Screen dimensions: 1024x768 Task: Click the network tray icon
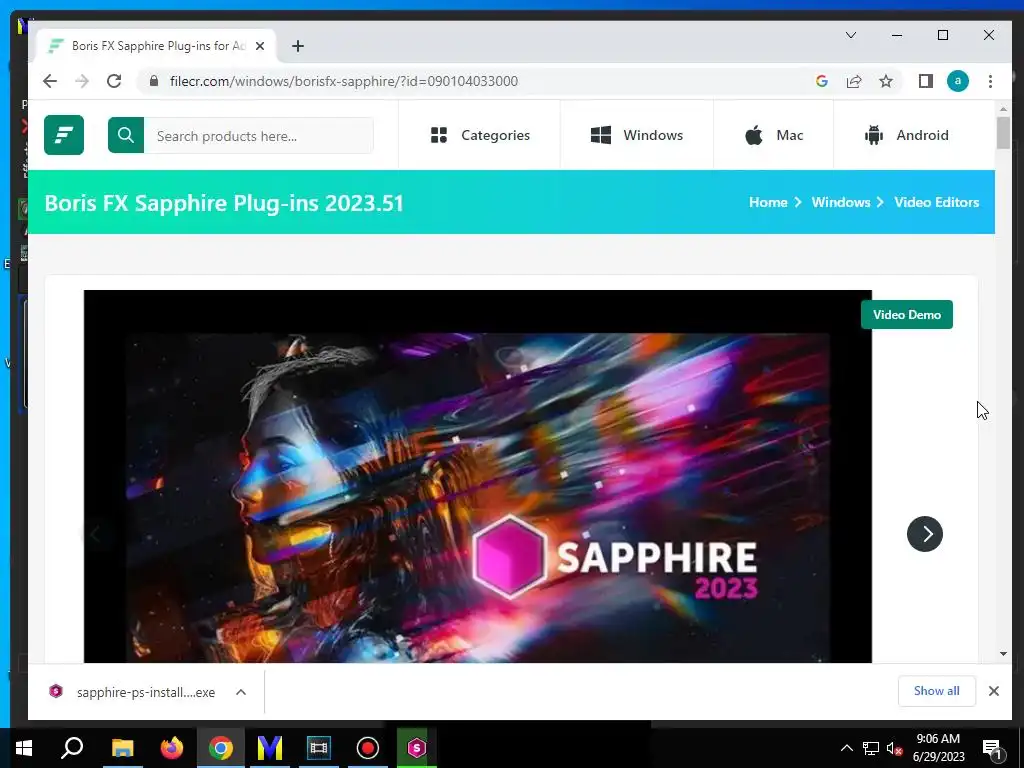click(x=871, y=748)
